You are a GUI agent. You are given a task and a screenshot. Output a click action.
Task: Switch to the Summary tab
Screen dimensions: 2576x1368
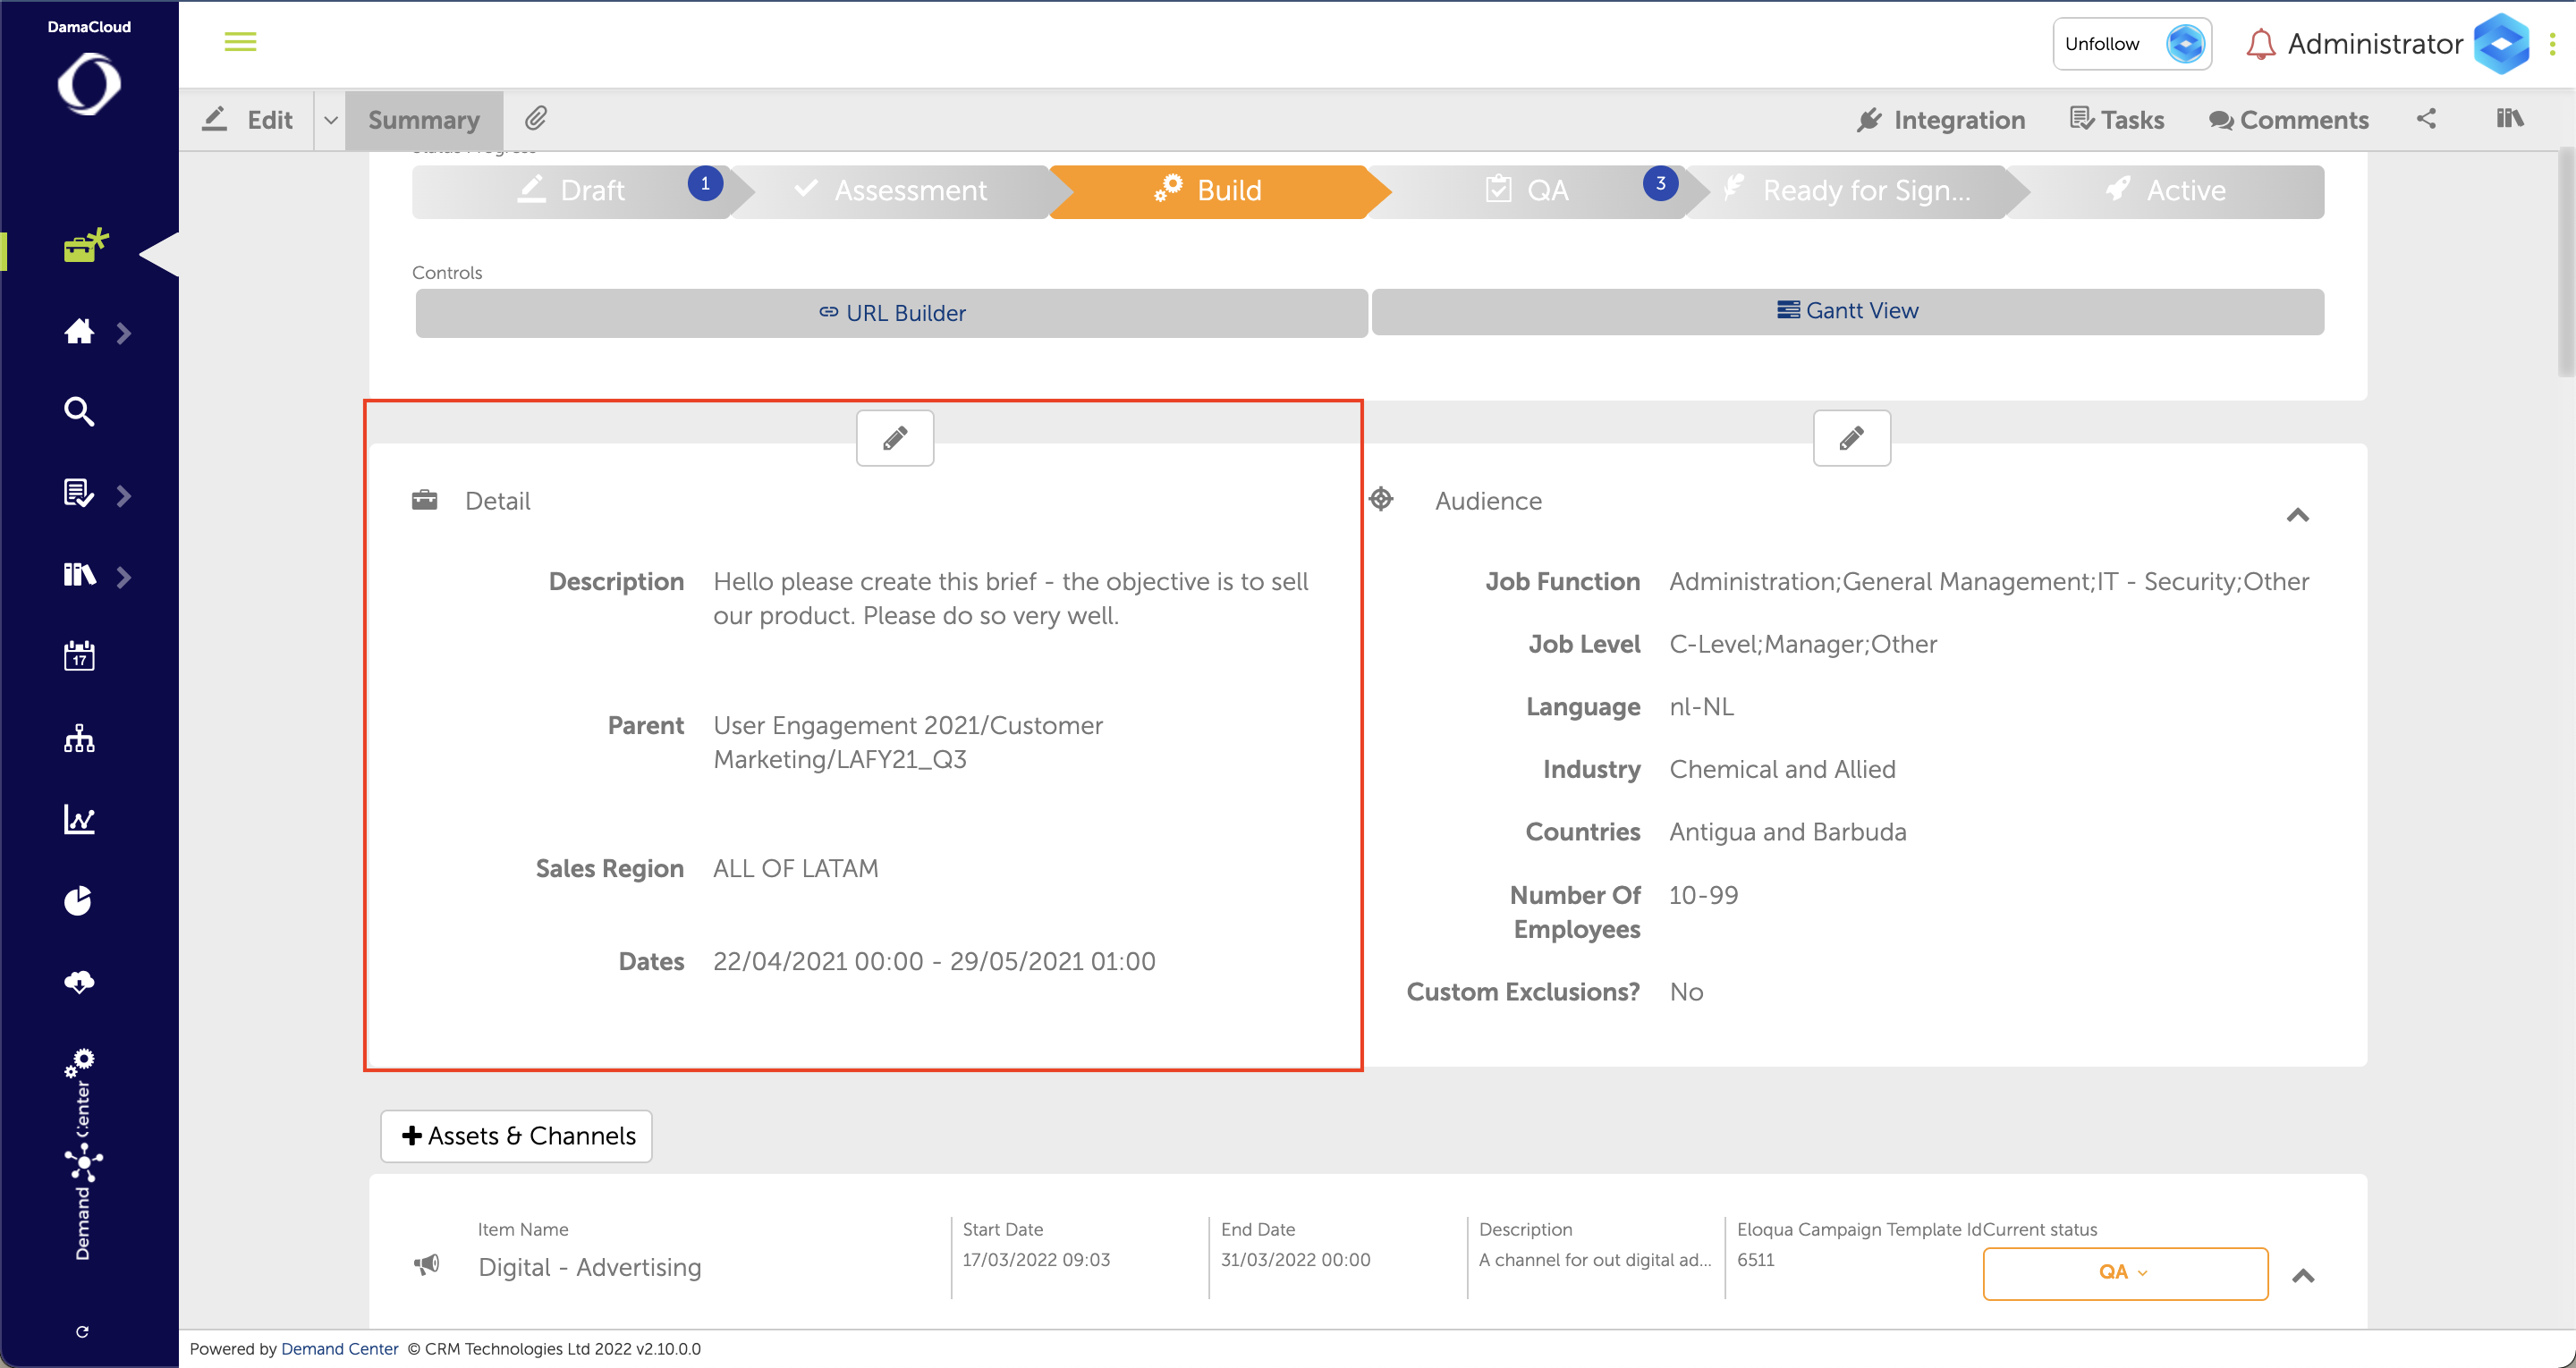[x=424, y=120]
